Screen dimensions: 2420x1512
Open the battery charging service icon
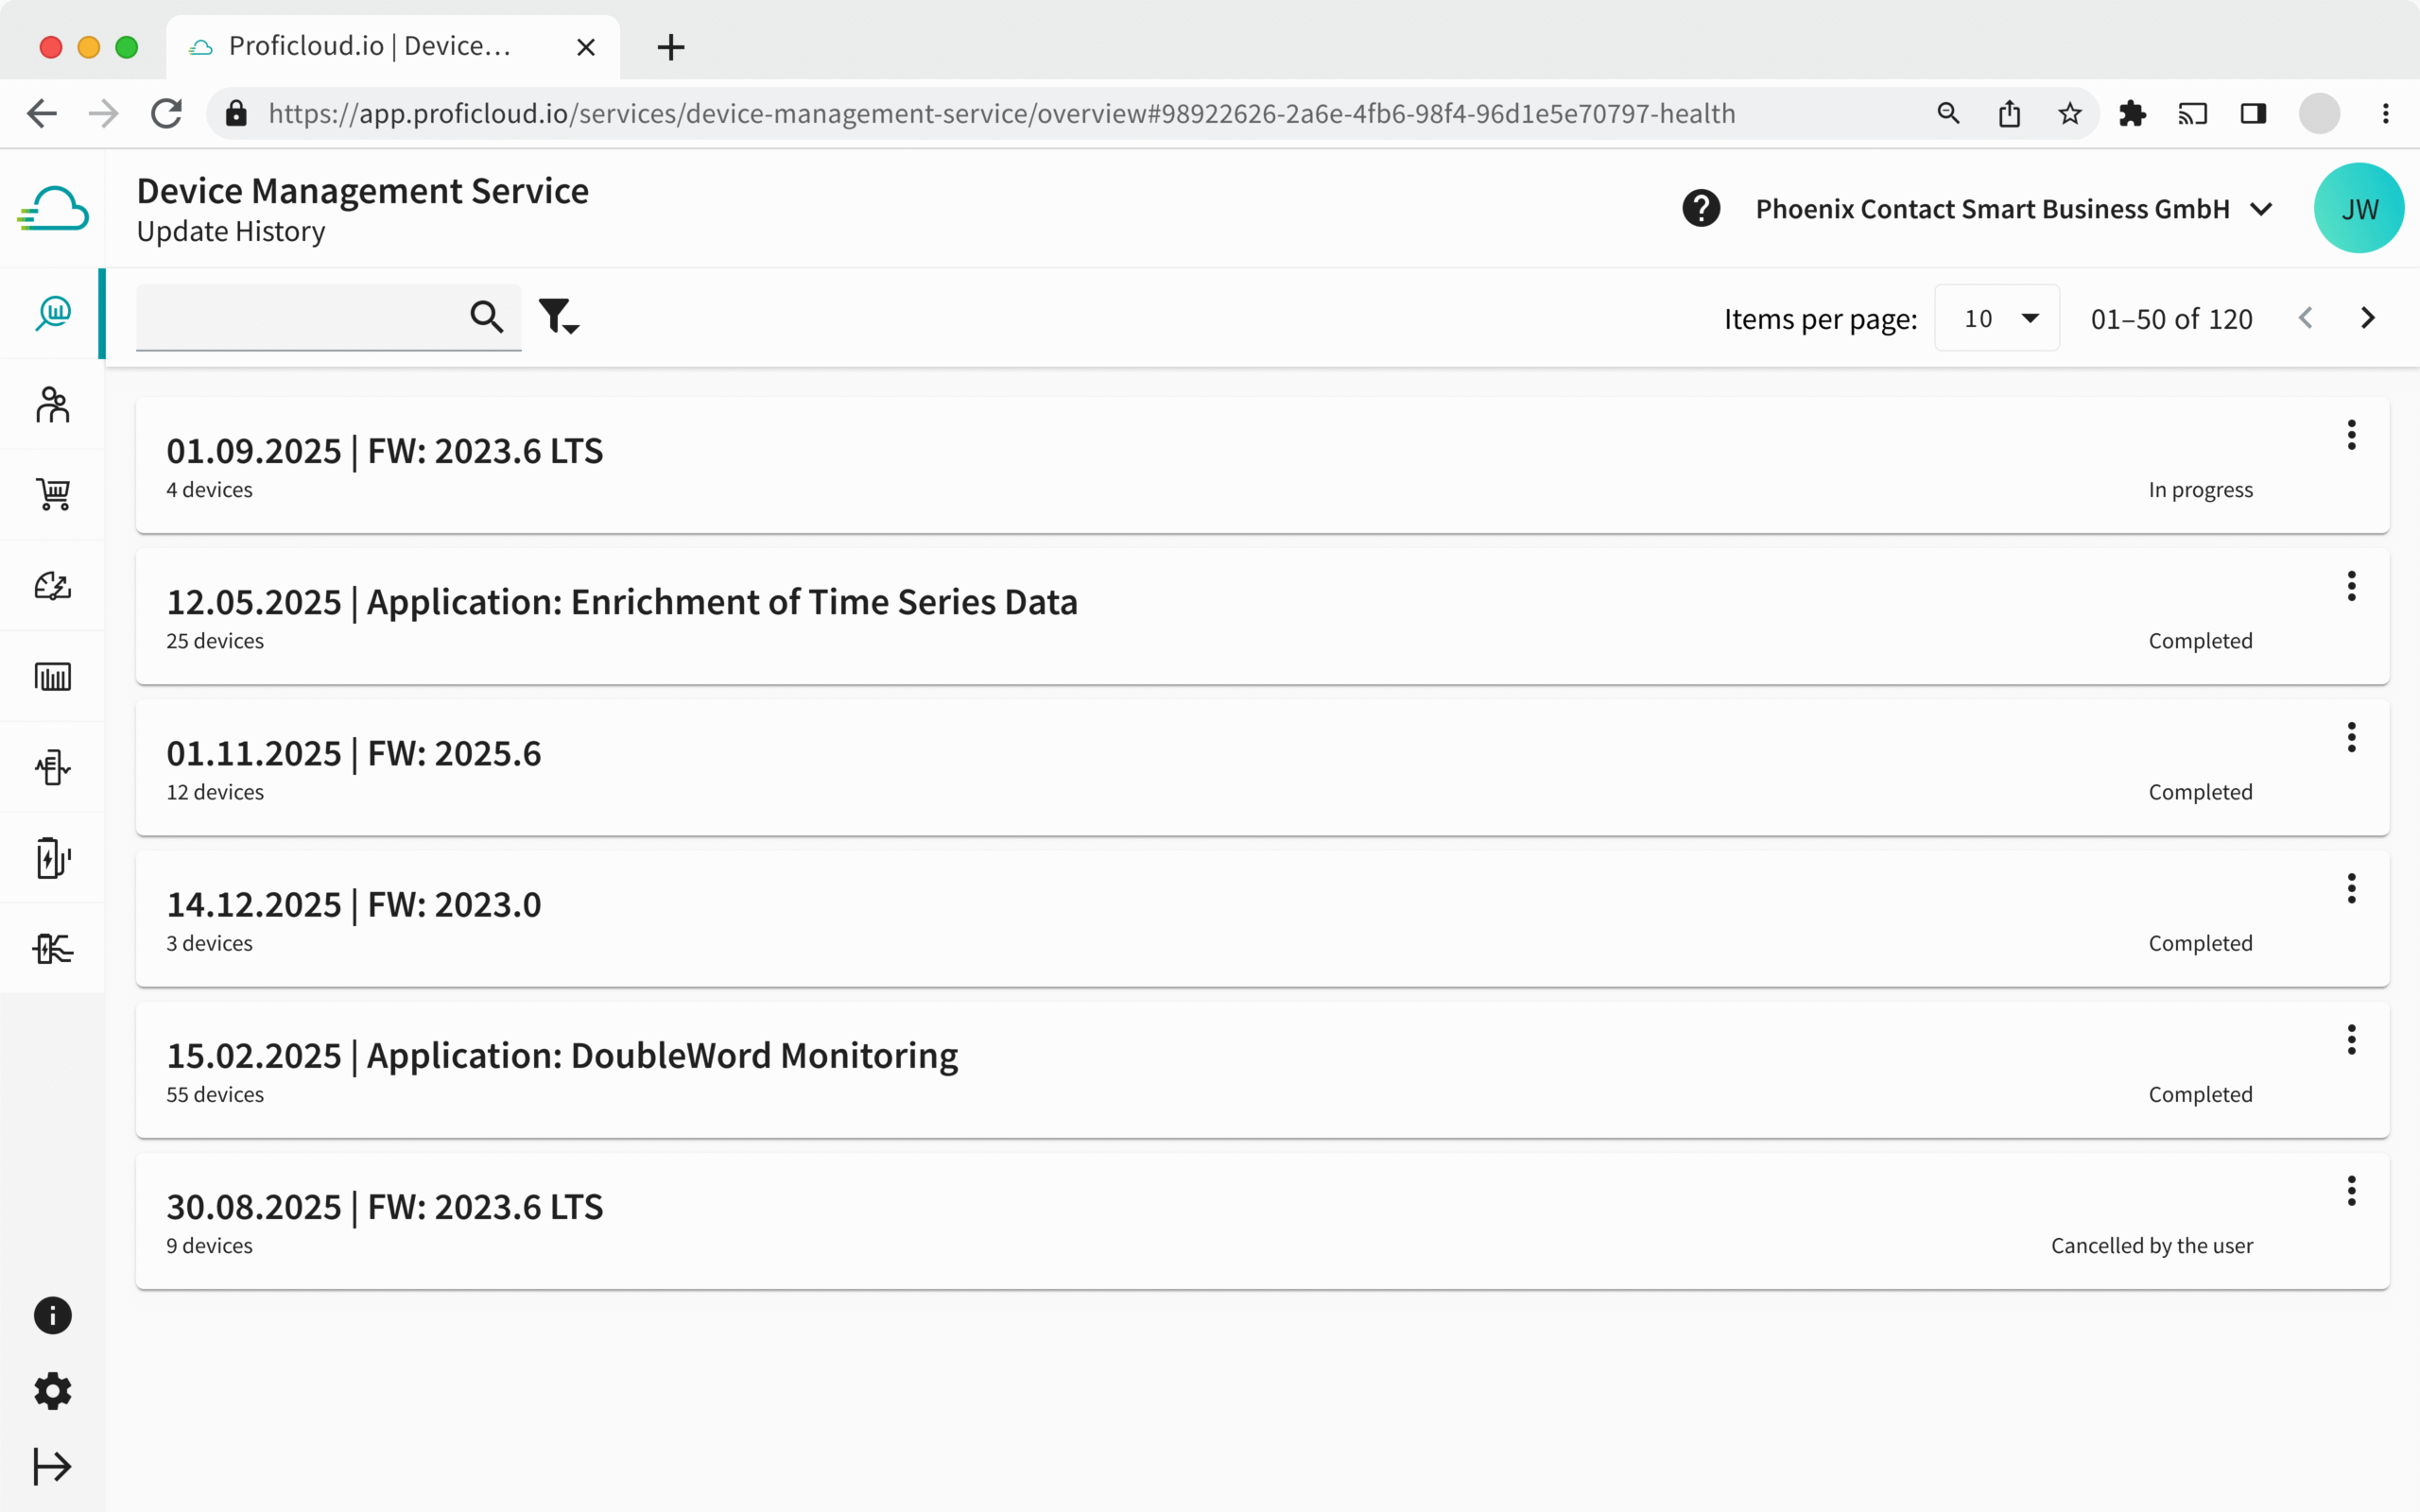pyautogui.click(x=53, y=858)
